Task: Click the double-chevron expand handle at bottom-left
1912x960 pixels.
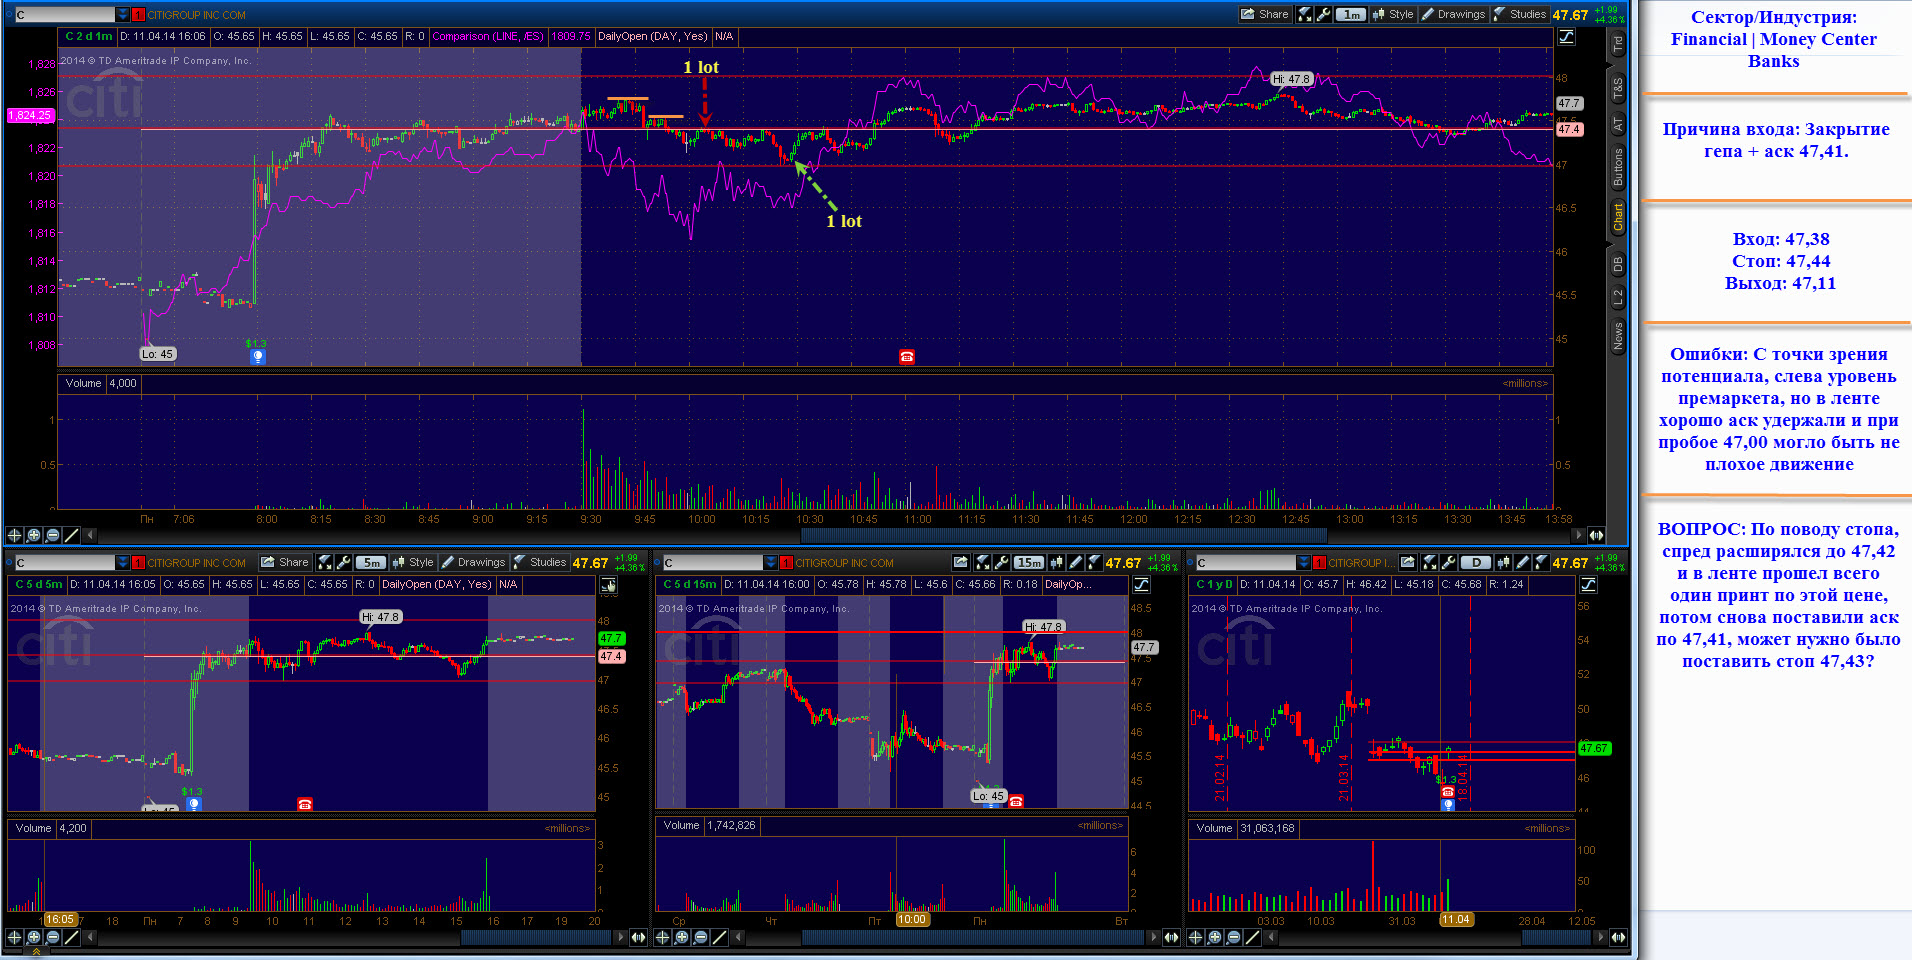Action: 37,953
